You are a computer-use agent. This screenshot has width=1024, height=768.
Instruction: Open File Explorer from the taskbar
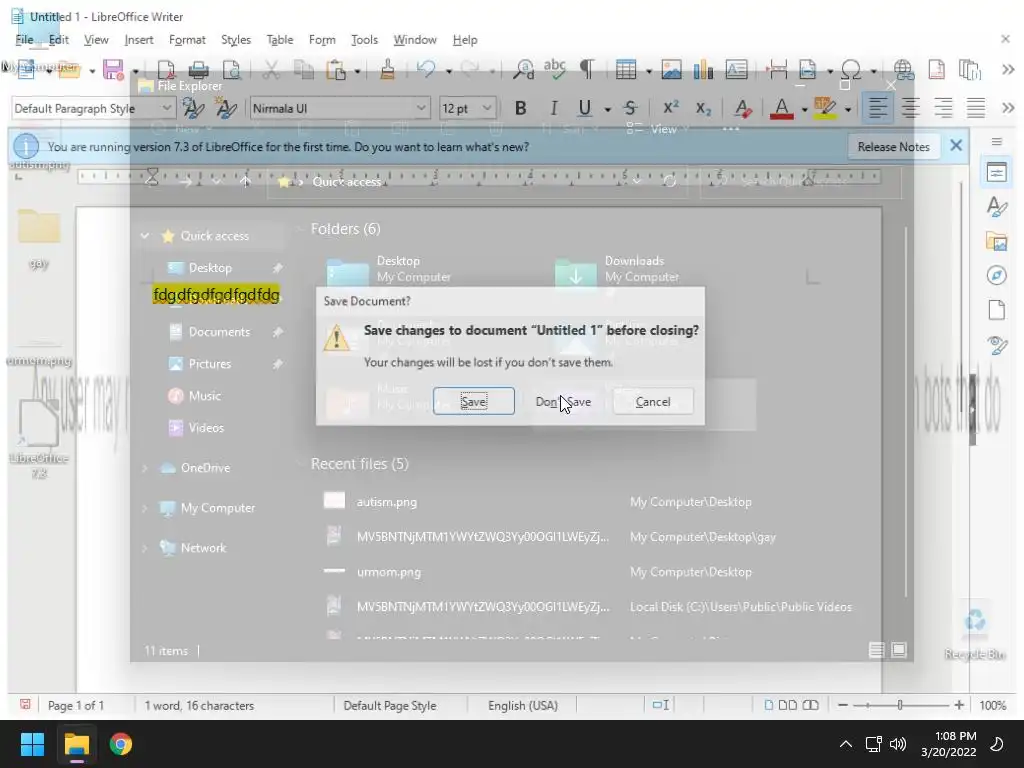76,744
